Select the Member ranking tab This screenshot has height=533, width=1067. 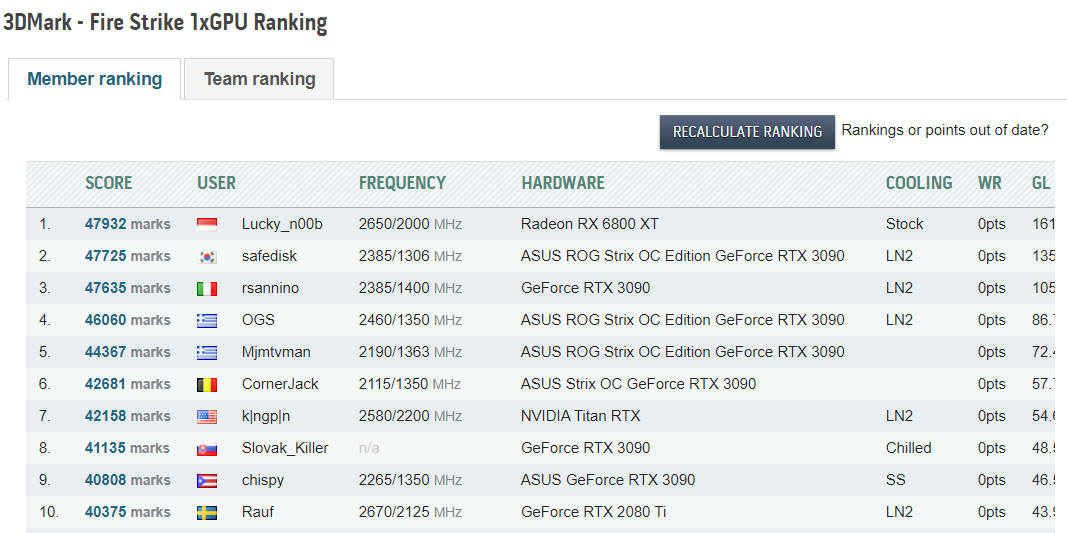pos(94,79)
